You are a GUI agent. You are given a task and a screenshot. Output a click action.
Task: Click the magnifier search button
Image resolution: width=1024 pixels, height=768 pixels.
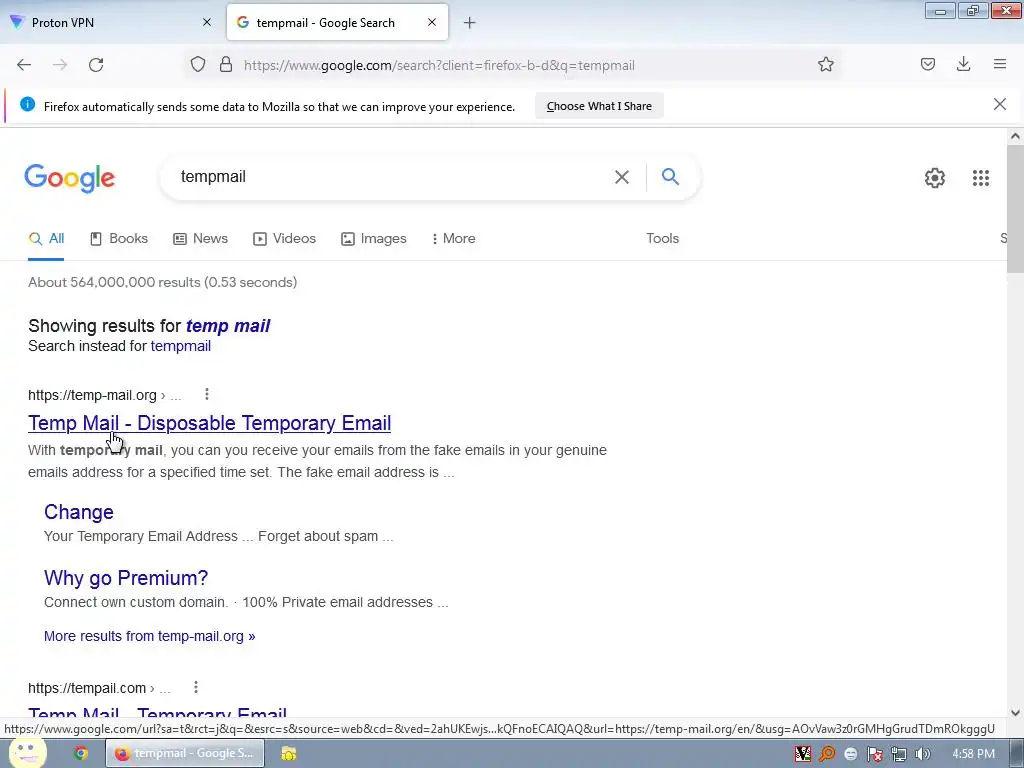point(670,176)
